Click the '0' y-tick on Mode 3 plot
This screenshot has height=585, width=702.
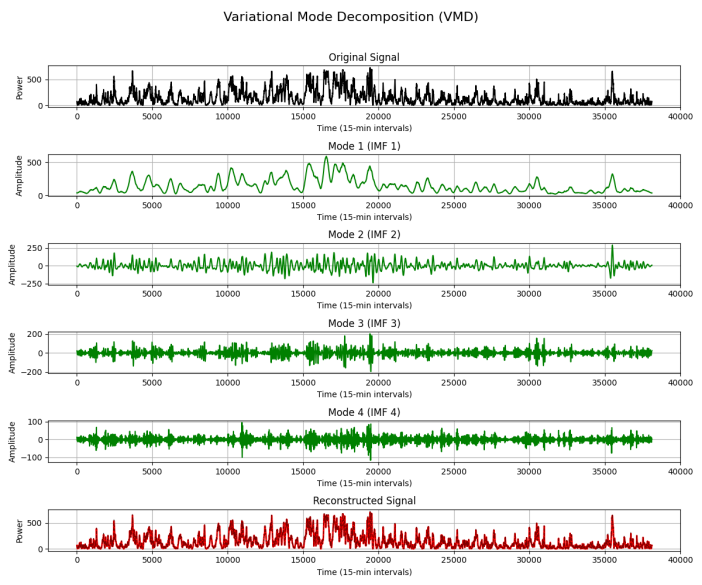(40, 353)
